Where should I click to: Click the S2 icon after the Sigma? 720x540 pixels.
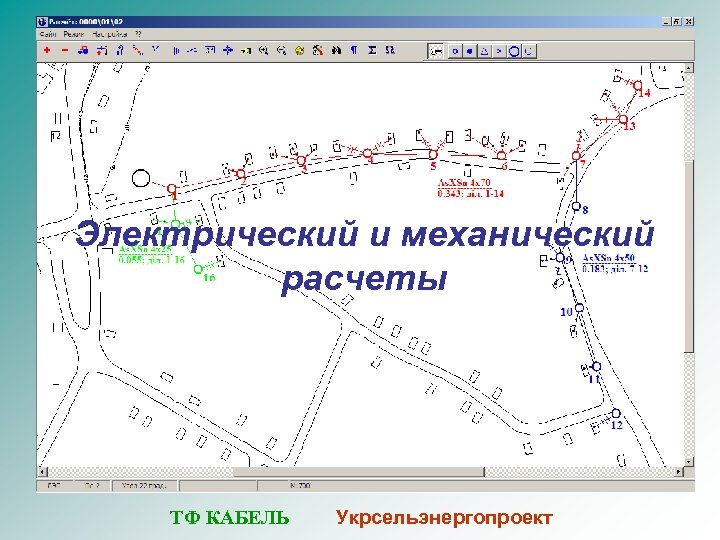click(390, 50)
